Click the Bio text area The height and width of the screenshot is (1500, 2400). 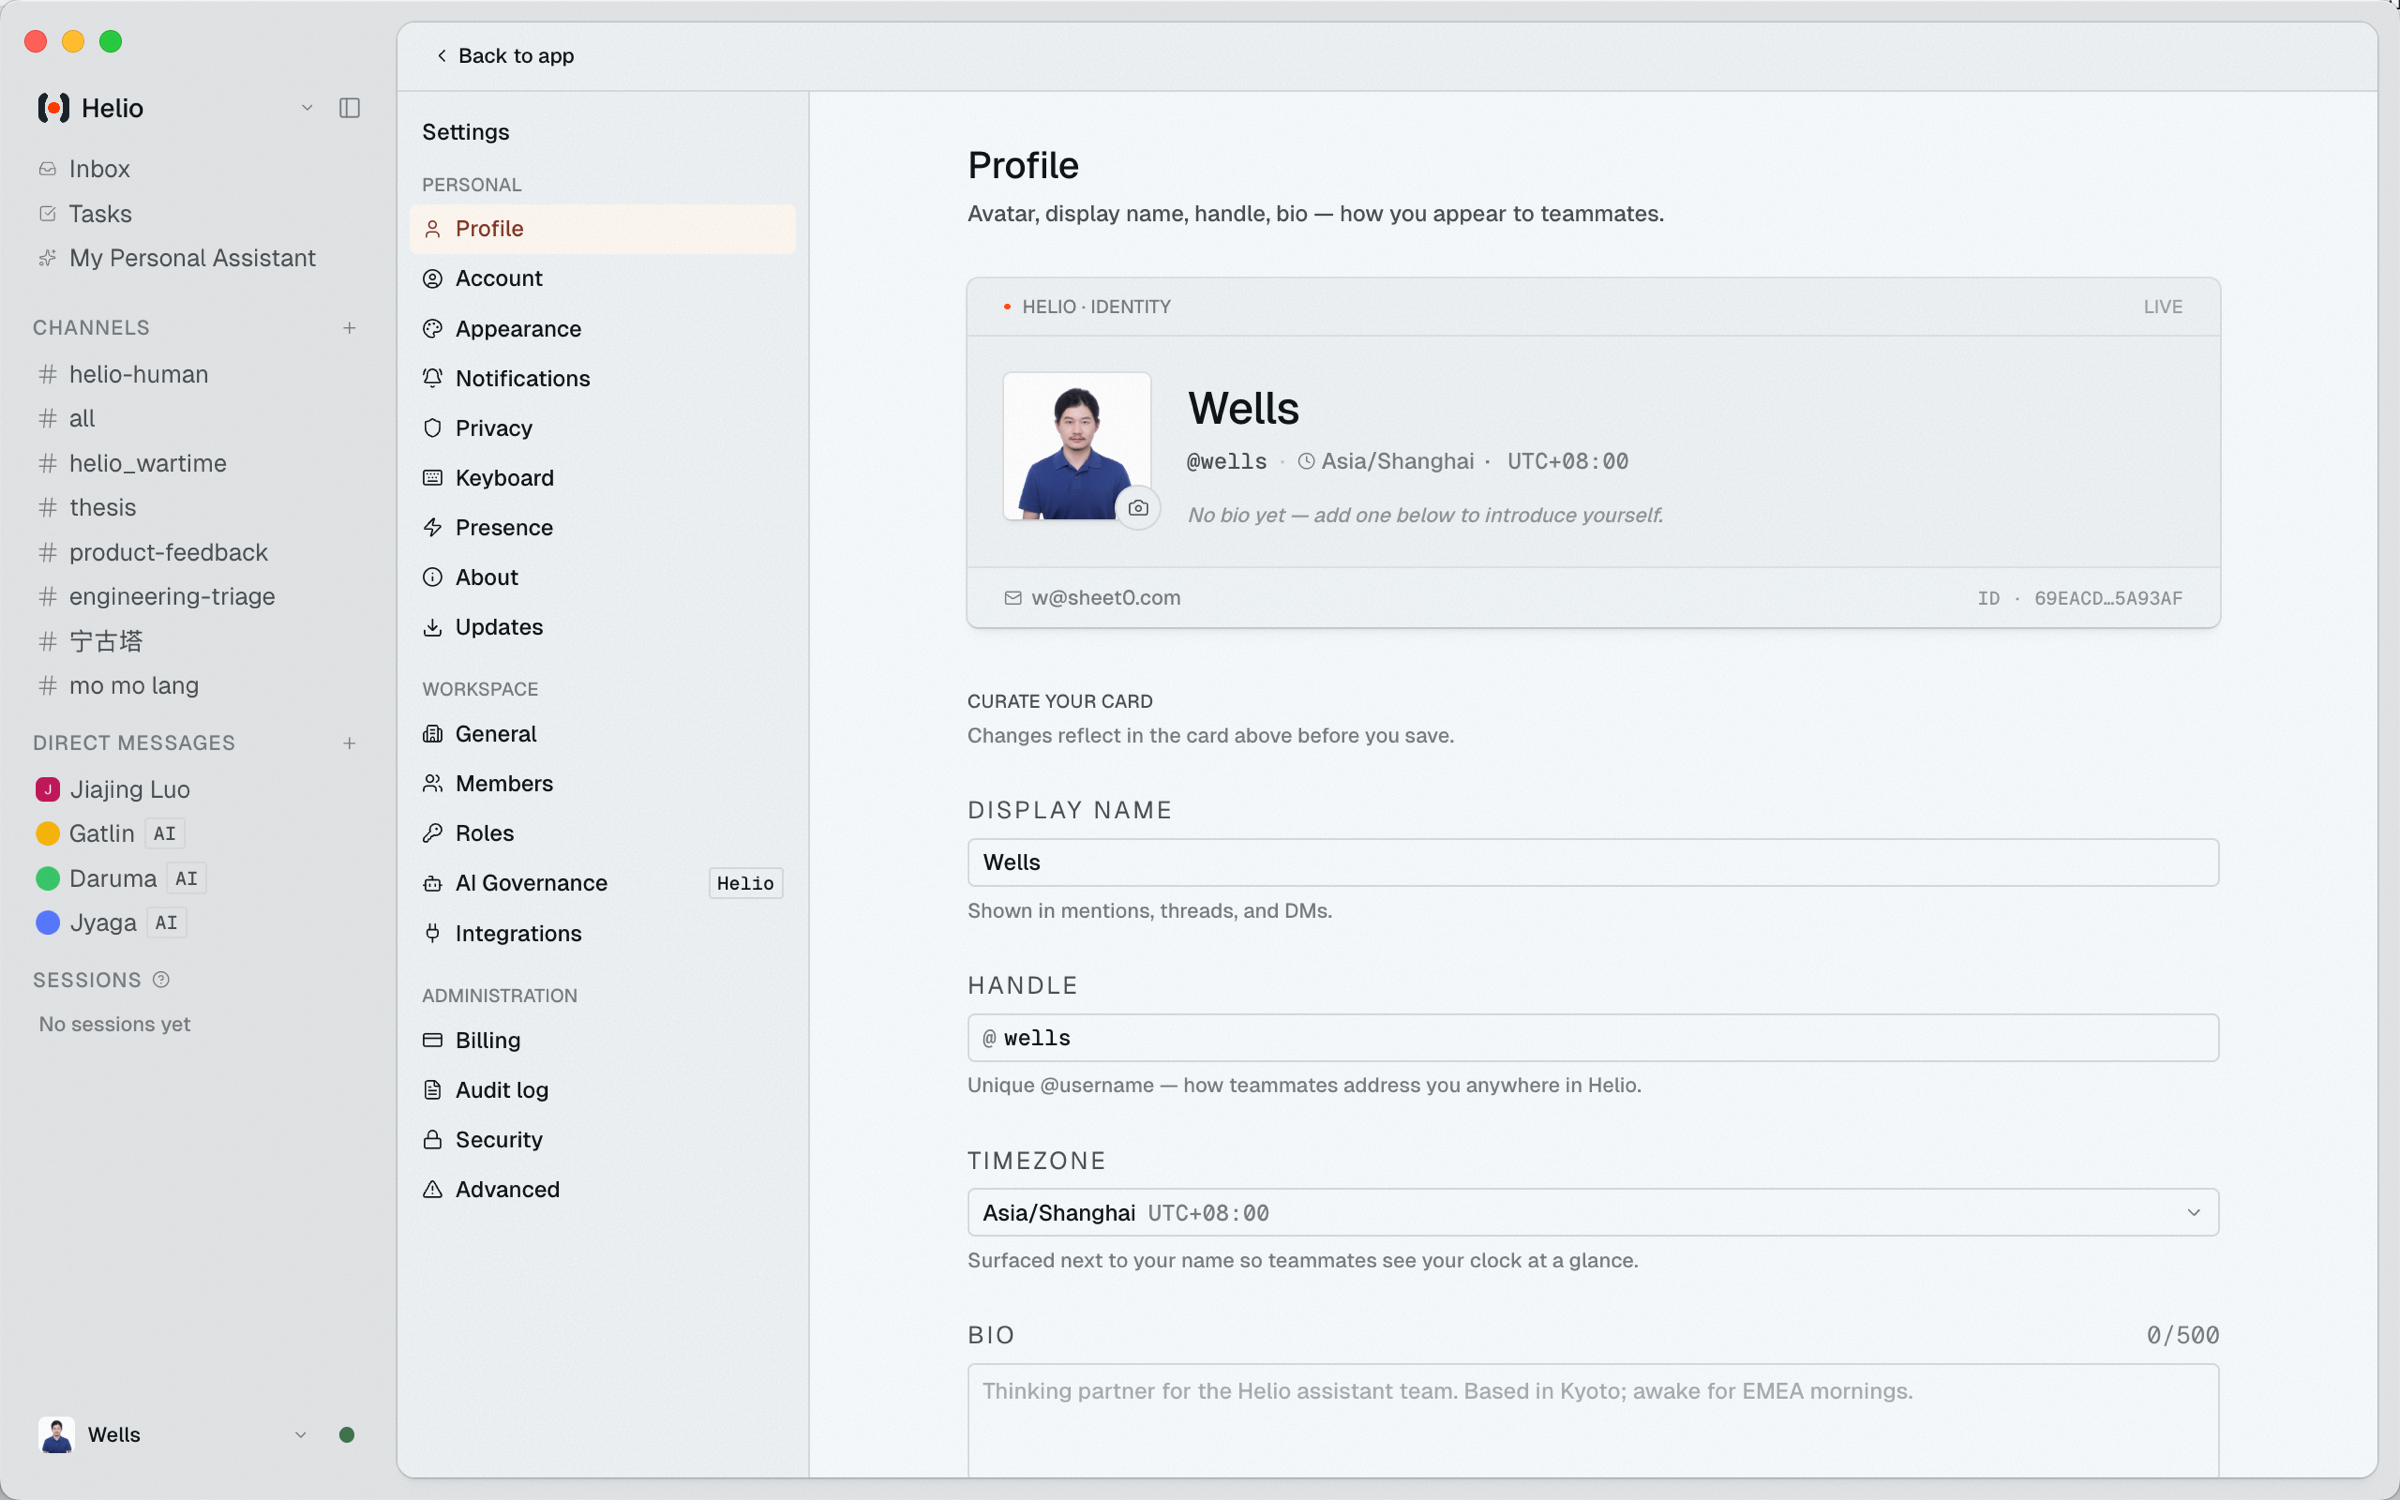pos(1593,1421)
